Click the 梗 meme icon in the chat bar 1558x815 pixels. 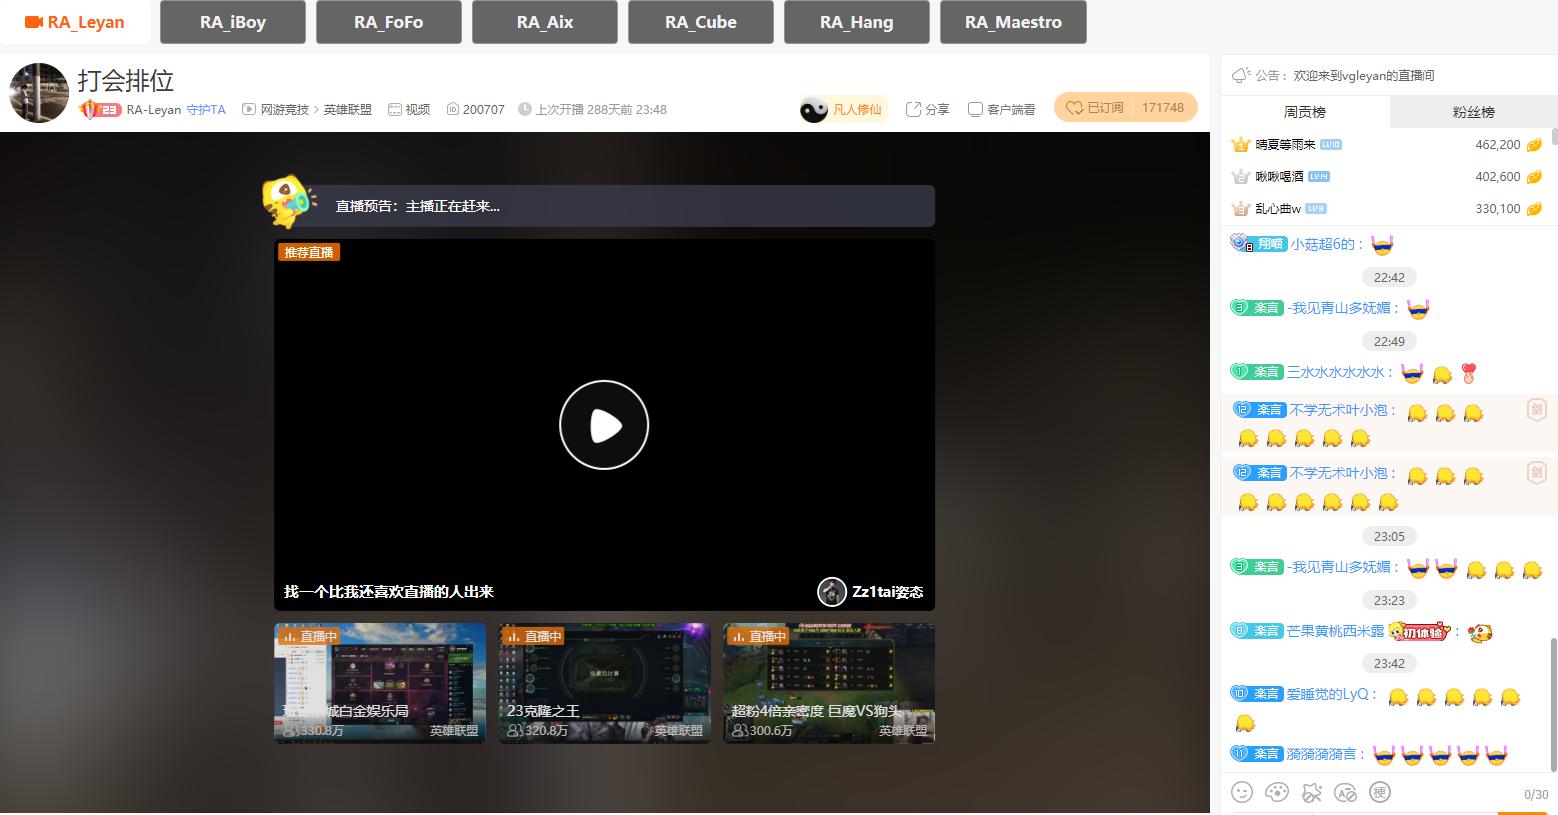pyautogui.click(x=1381, y=792)
